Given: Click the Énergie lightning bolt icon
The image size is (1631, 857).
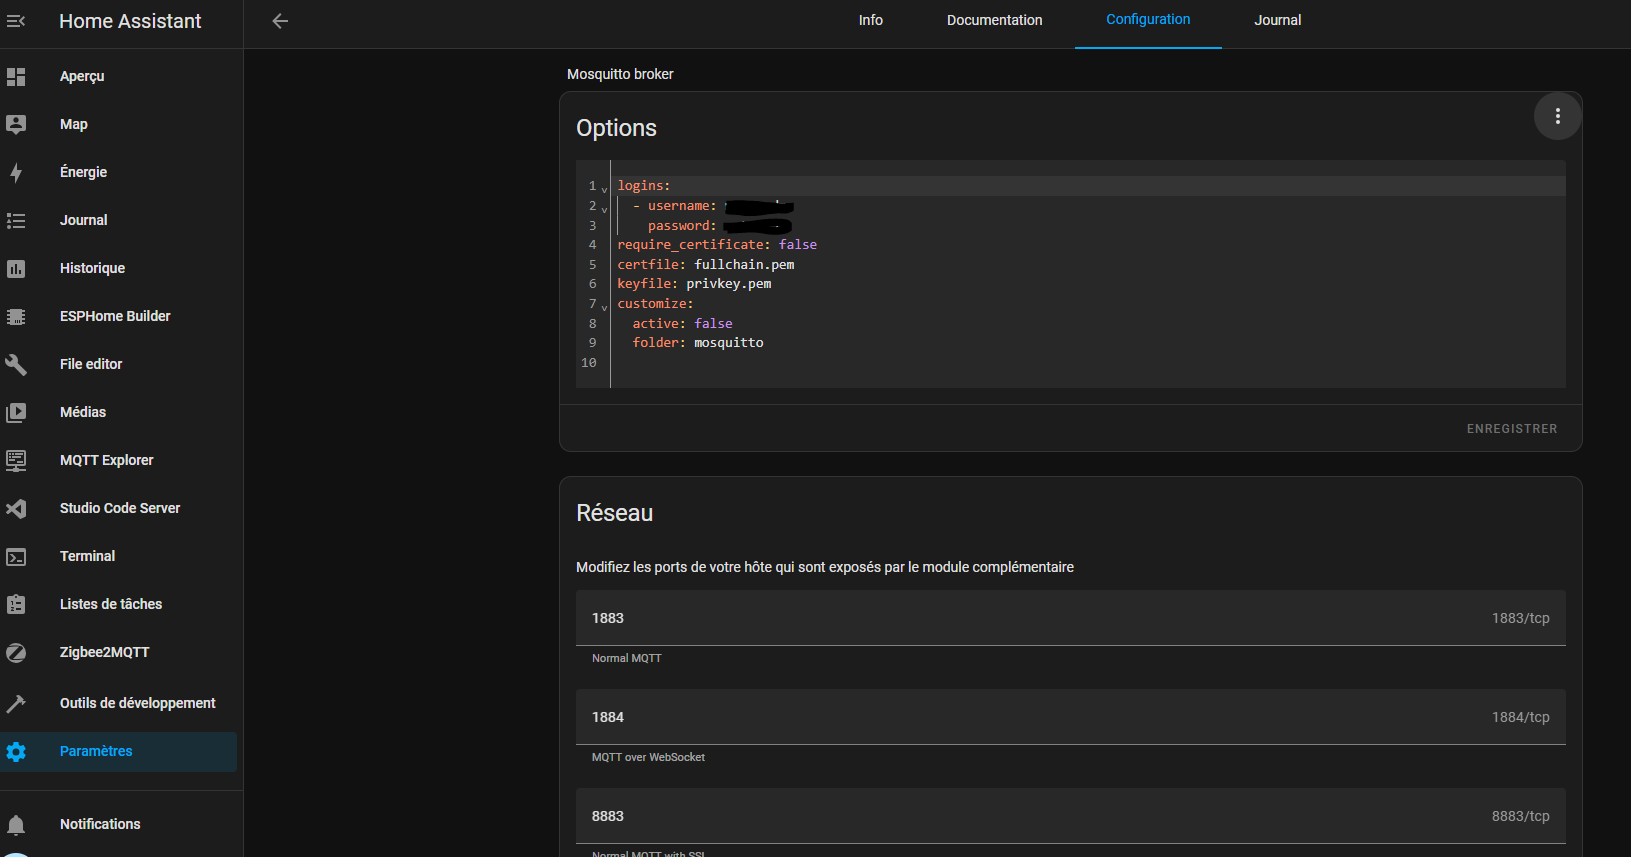Looking at the screenshot, I should (x=16, y=173).
